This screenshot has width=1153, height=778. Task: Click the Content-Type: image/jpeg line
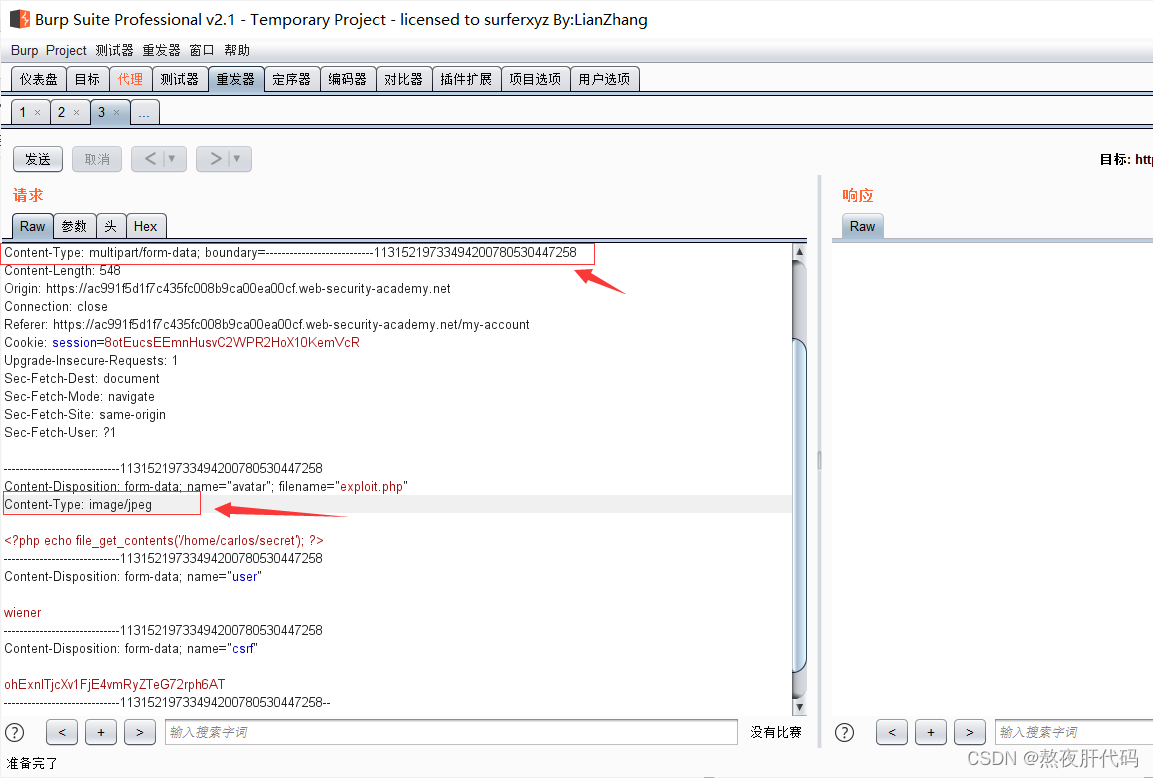(78, 504)
